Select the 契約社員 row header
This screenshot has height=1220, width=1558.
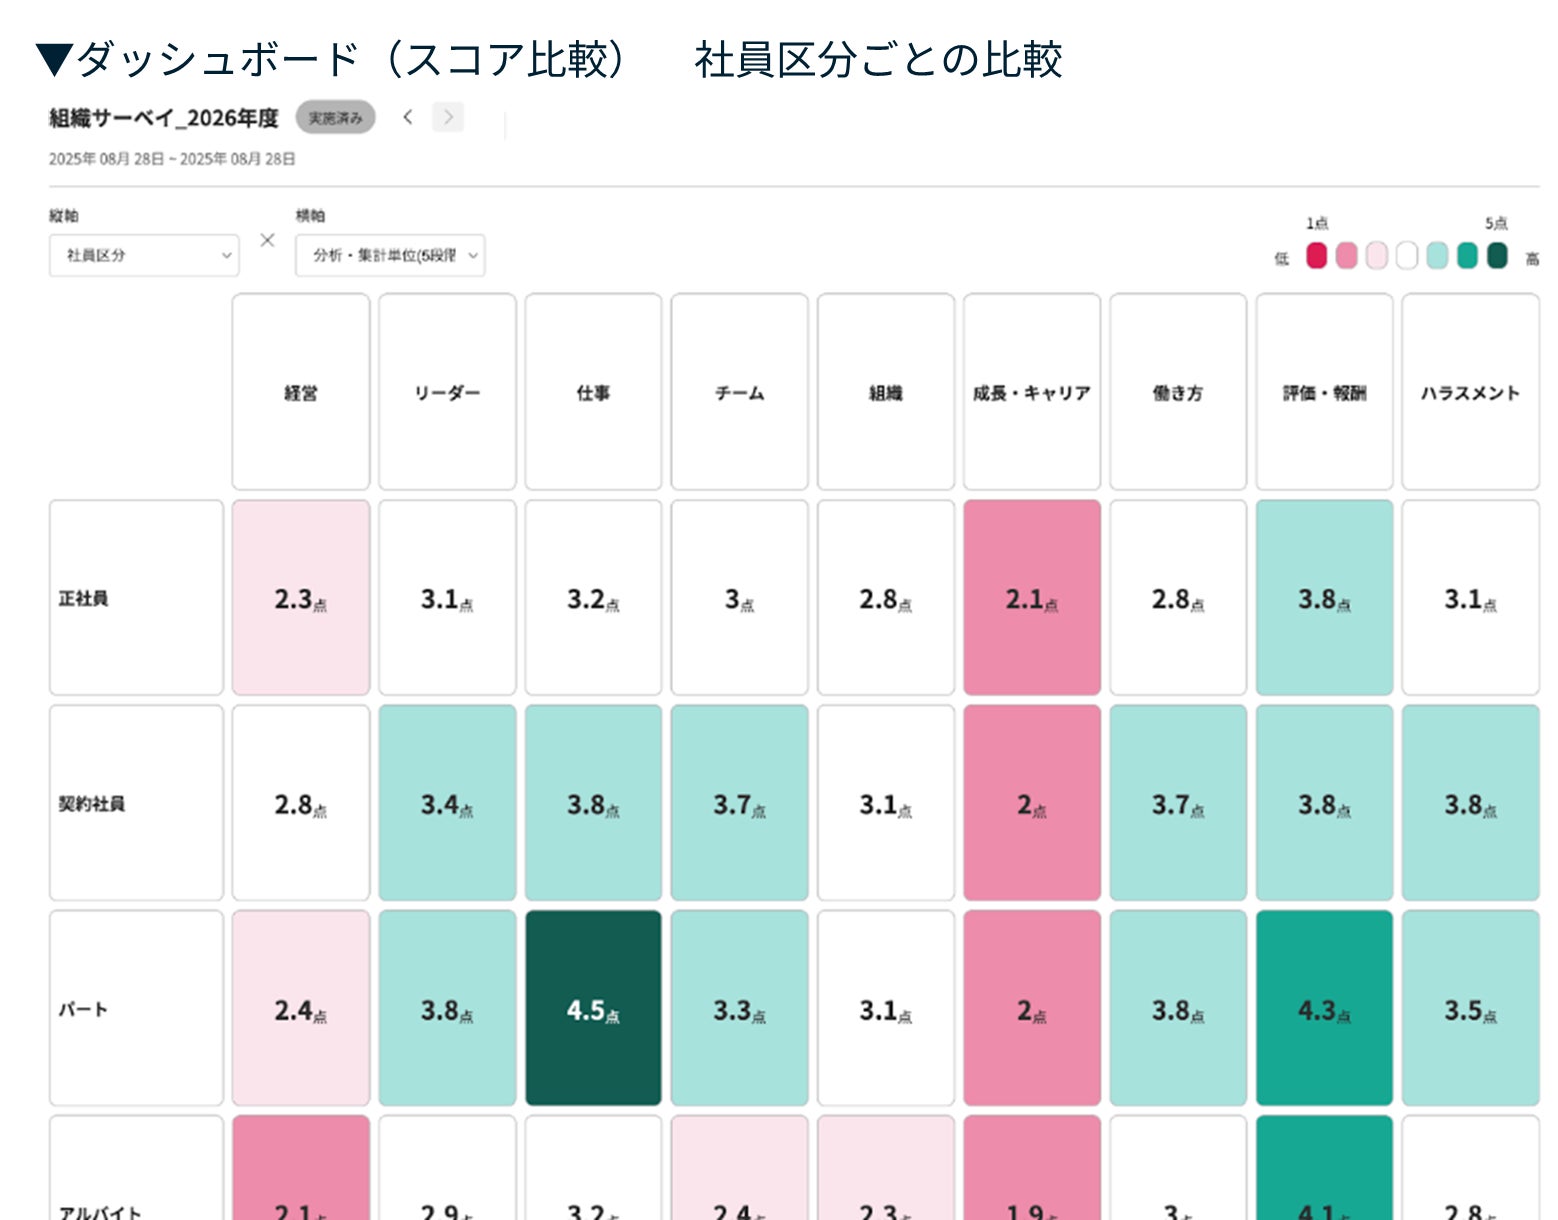(x=136, y=803)
